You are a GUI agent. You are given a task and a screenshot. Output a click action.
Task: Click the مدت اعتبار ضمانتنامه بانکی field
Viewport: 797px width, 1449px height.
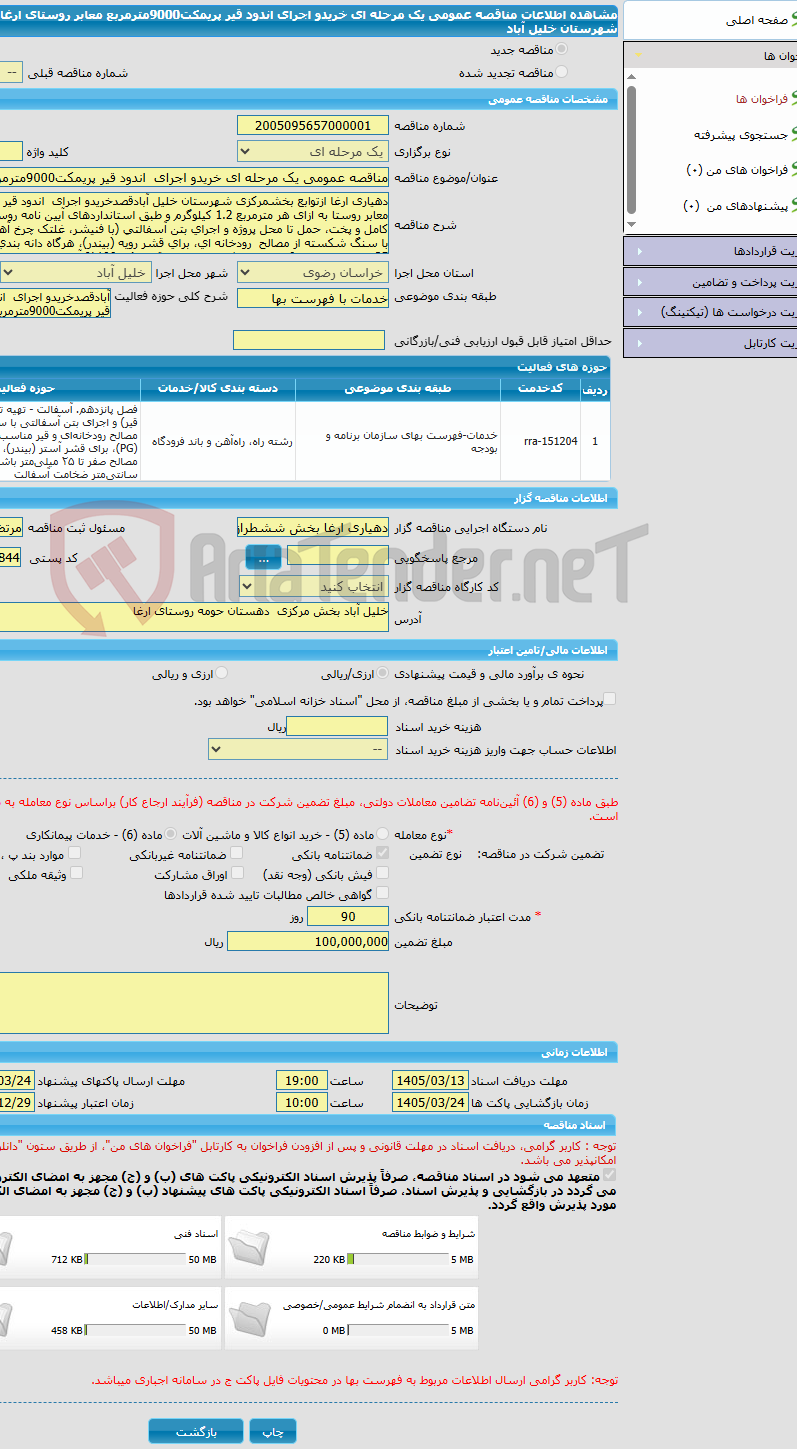click(347, 917)
